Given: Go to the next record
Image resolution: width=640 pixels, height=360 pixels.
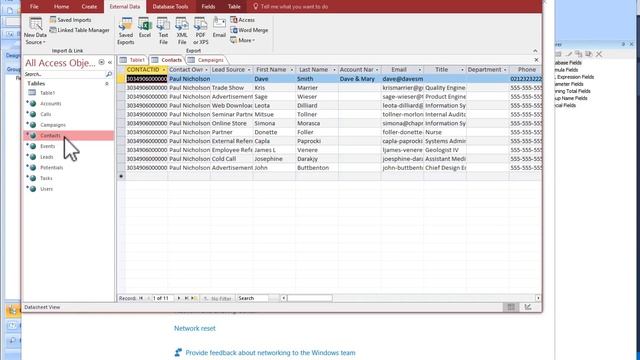Looking at the screenshot, I should pos(179,298).
